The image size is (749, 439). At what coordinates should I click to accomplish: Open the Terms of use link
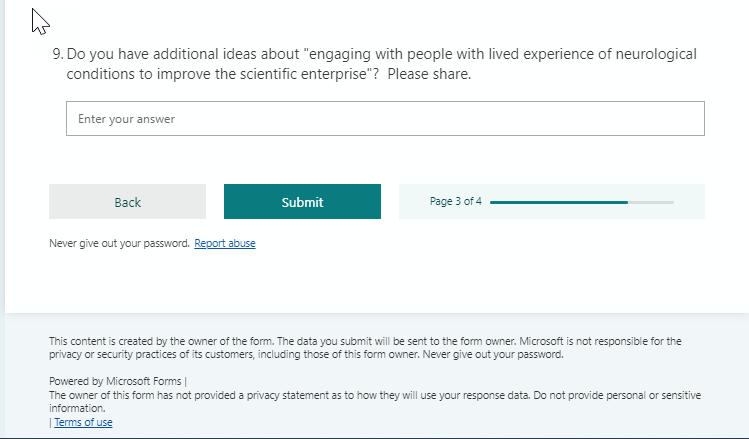point(83,422)
